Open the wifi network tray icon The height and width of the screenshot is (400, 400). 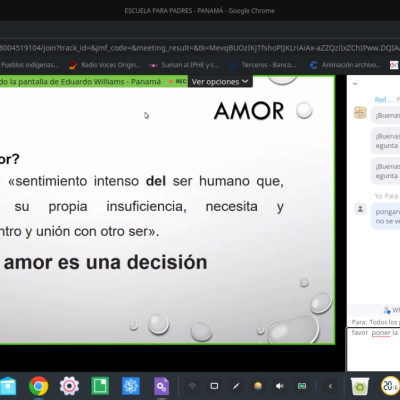pos(192,386)
